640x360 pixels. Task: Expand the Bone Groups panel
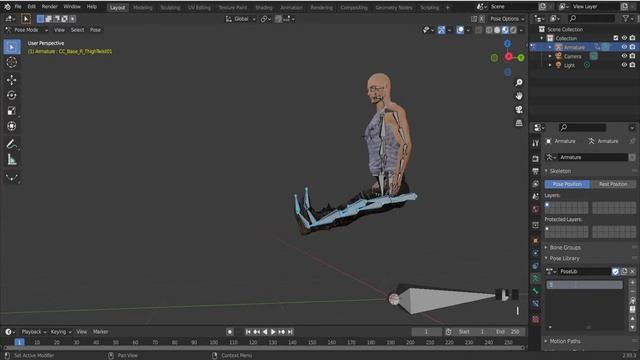564,248
